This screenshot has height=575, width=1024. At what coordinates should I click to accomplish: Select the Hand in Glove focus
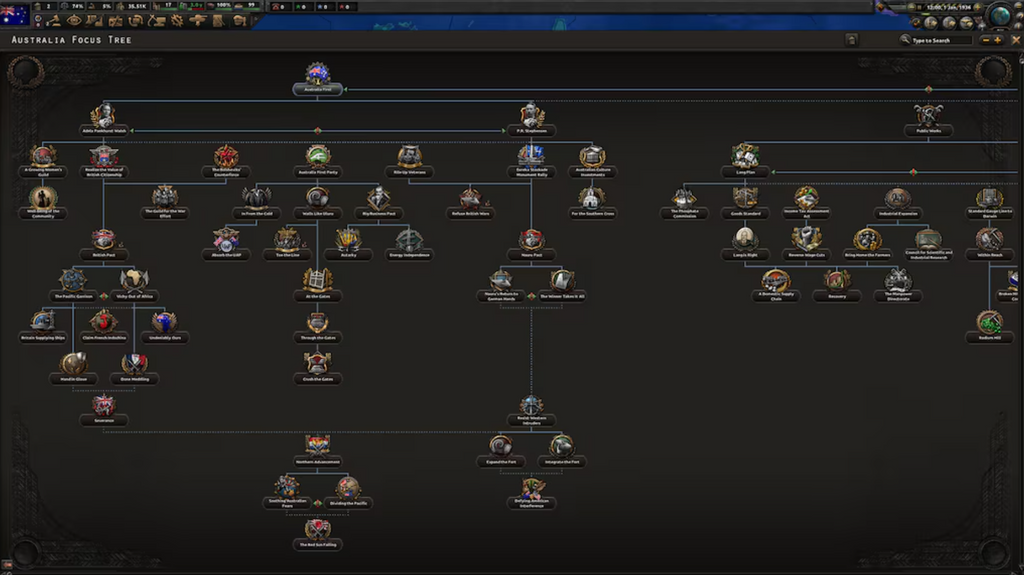click(73, 369)
